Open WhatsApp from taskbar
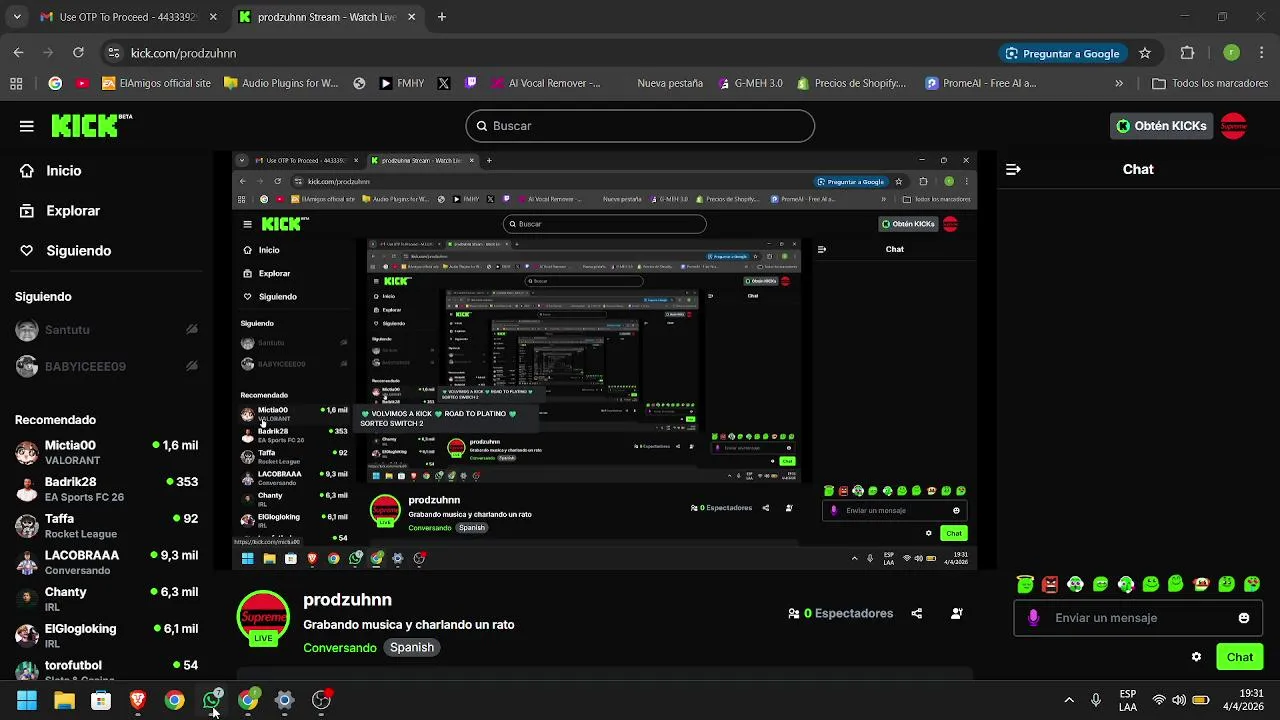The image size is (1280, 720). pos(211,700)
